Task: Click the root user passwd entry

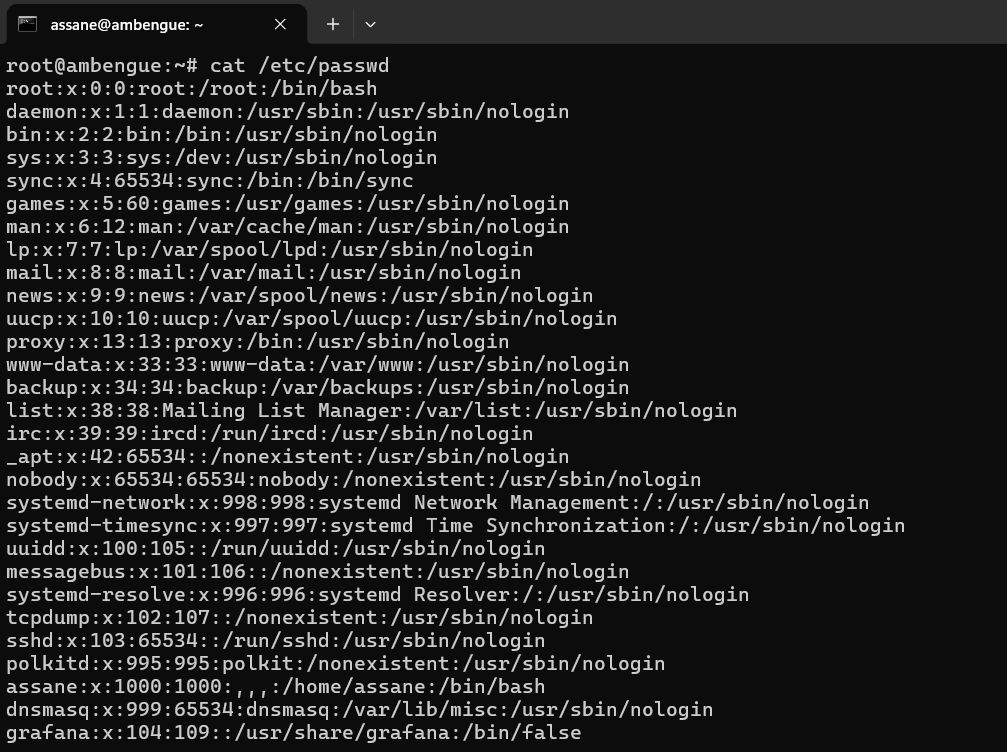Action: [191, 89]
